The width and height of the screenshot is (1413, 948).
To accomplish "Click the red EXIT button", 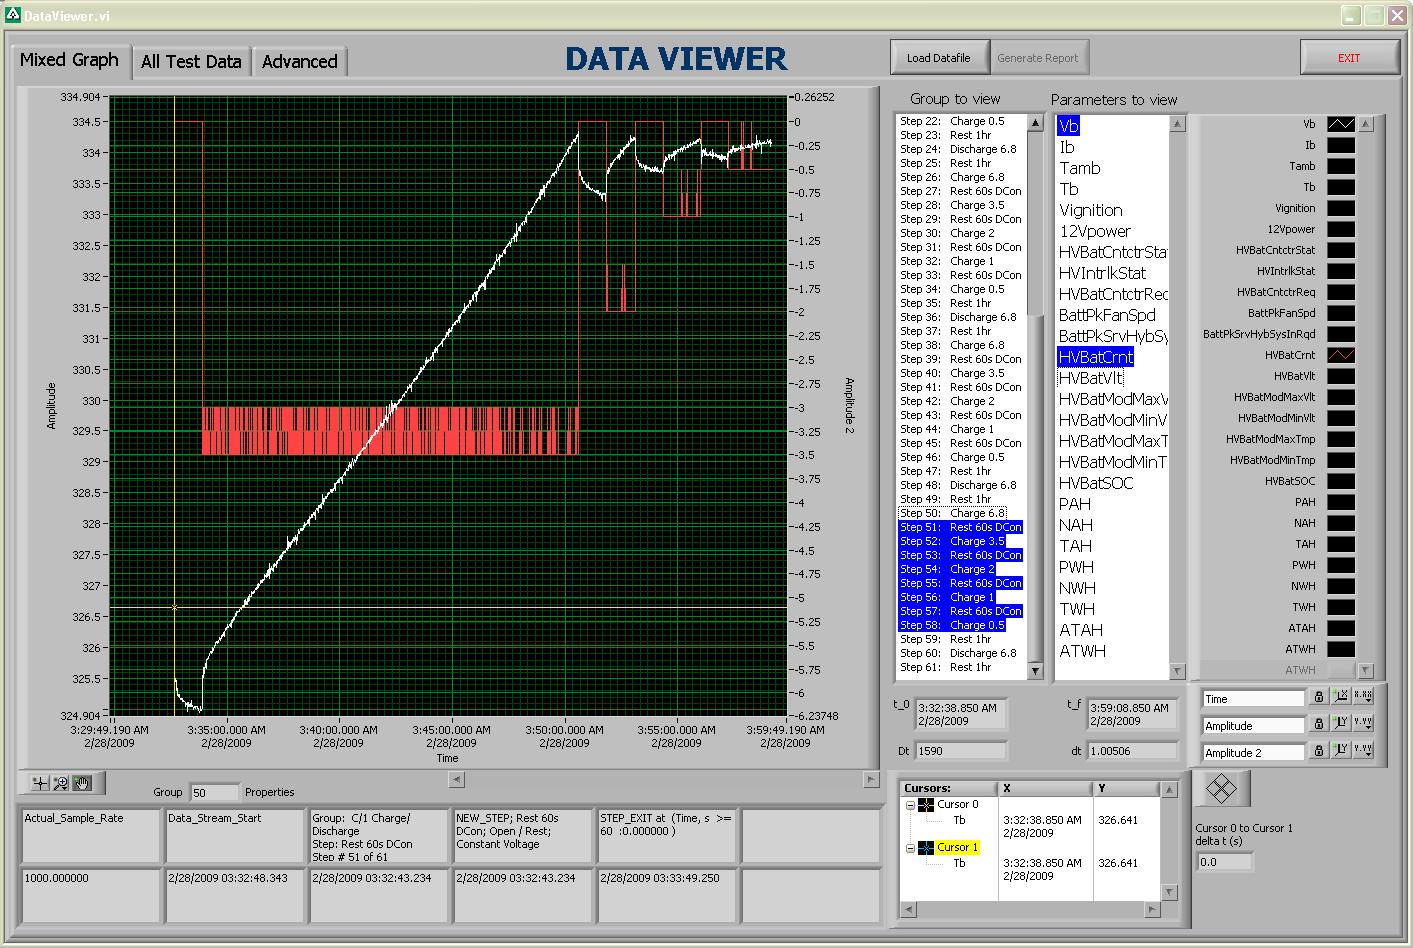I will pyautogui.click(x=1349, y=58).
